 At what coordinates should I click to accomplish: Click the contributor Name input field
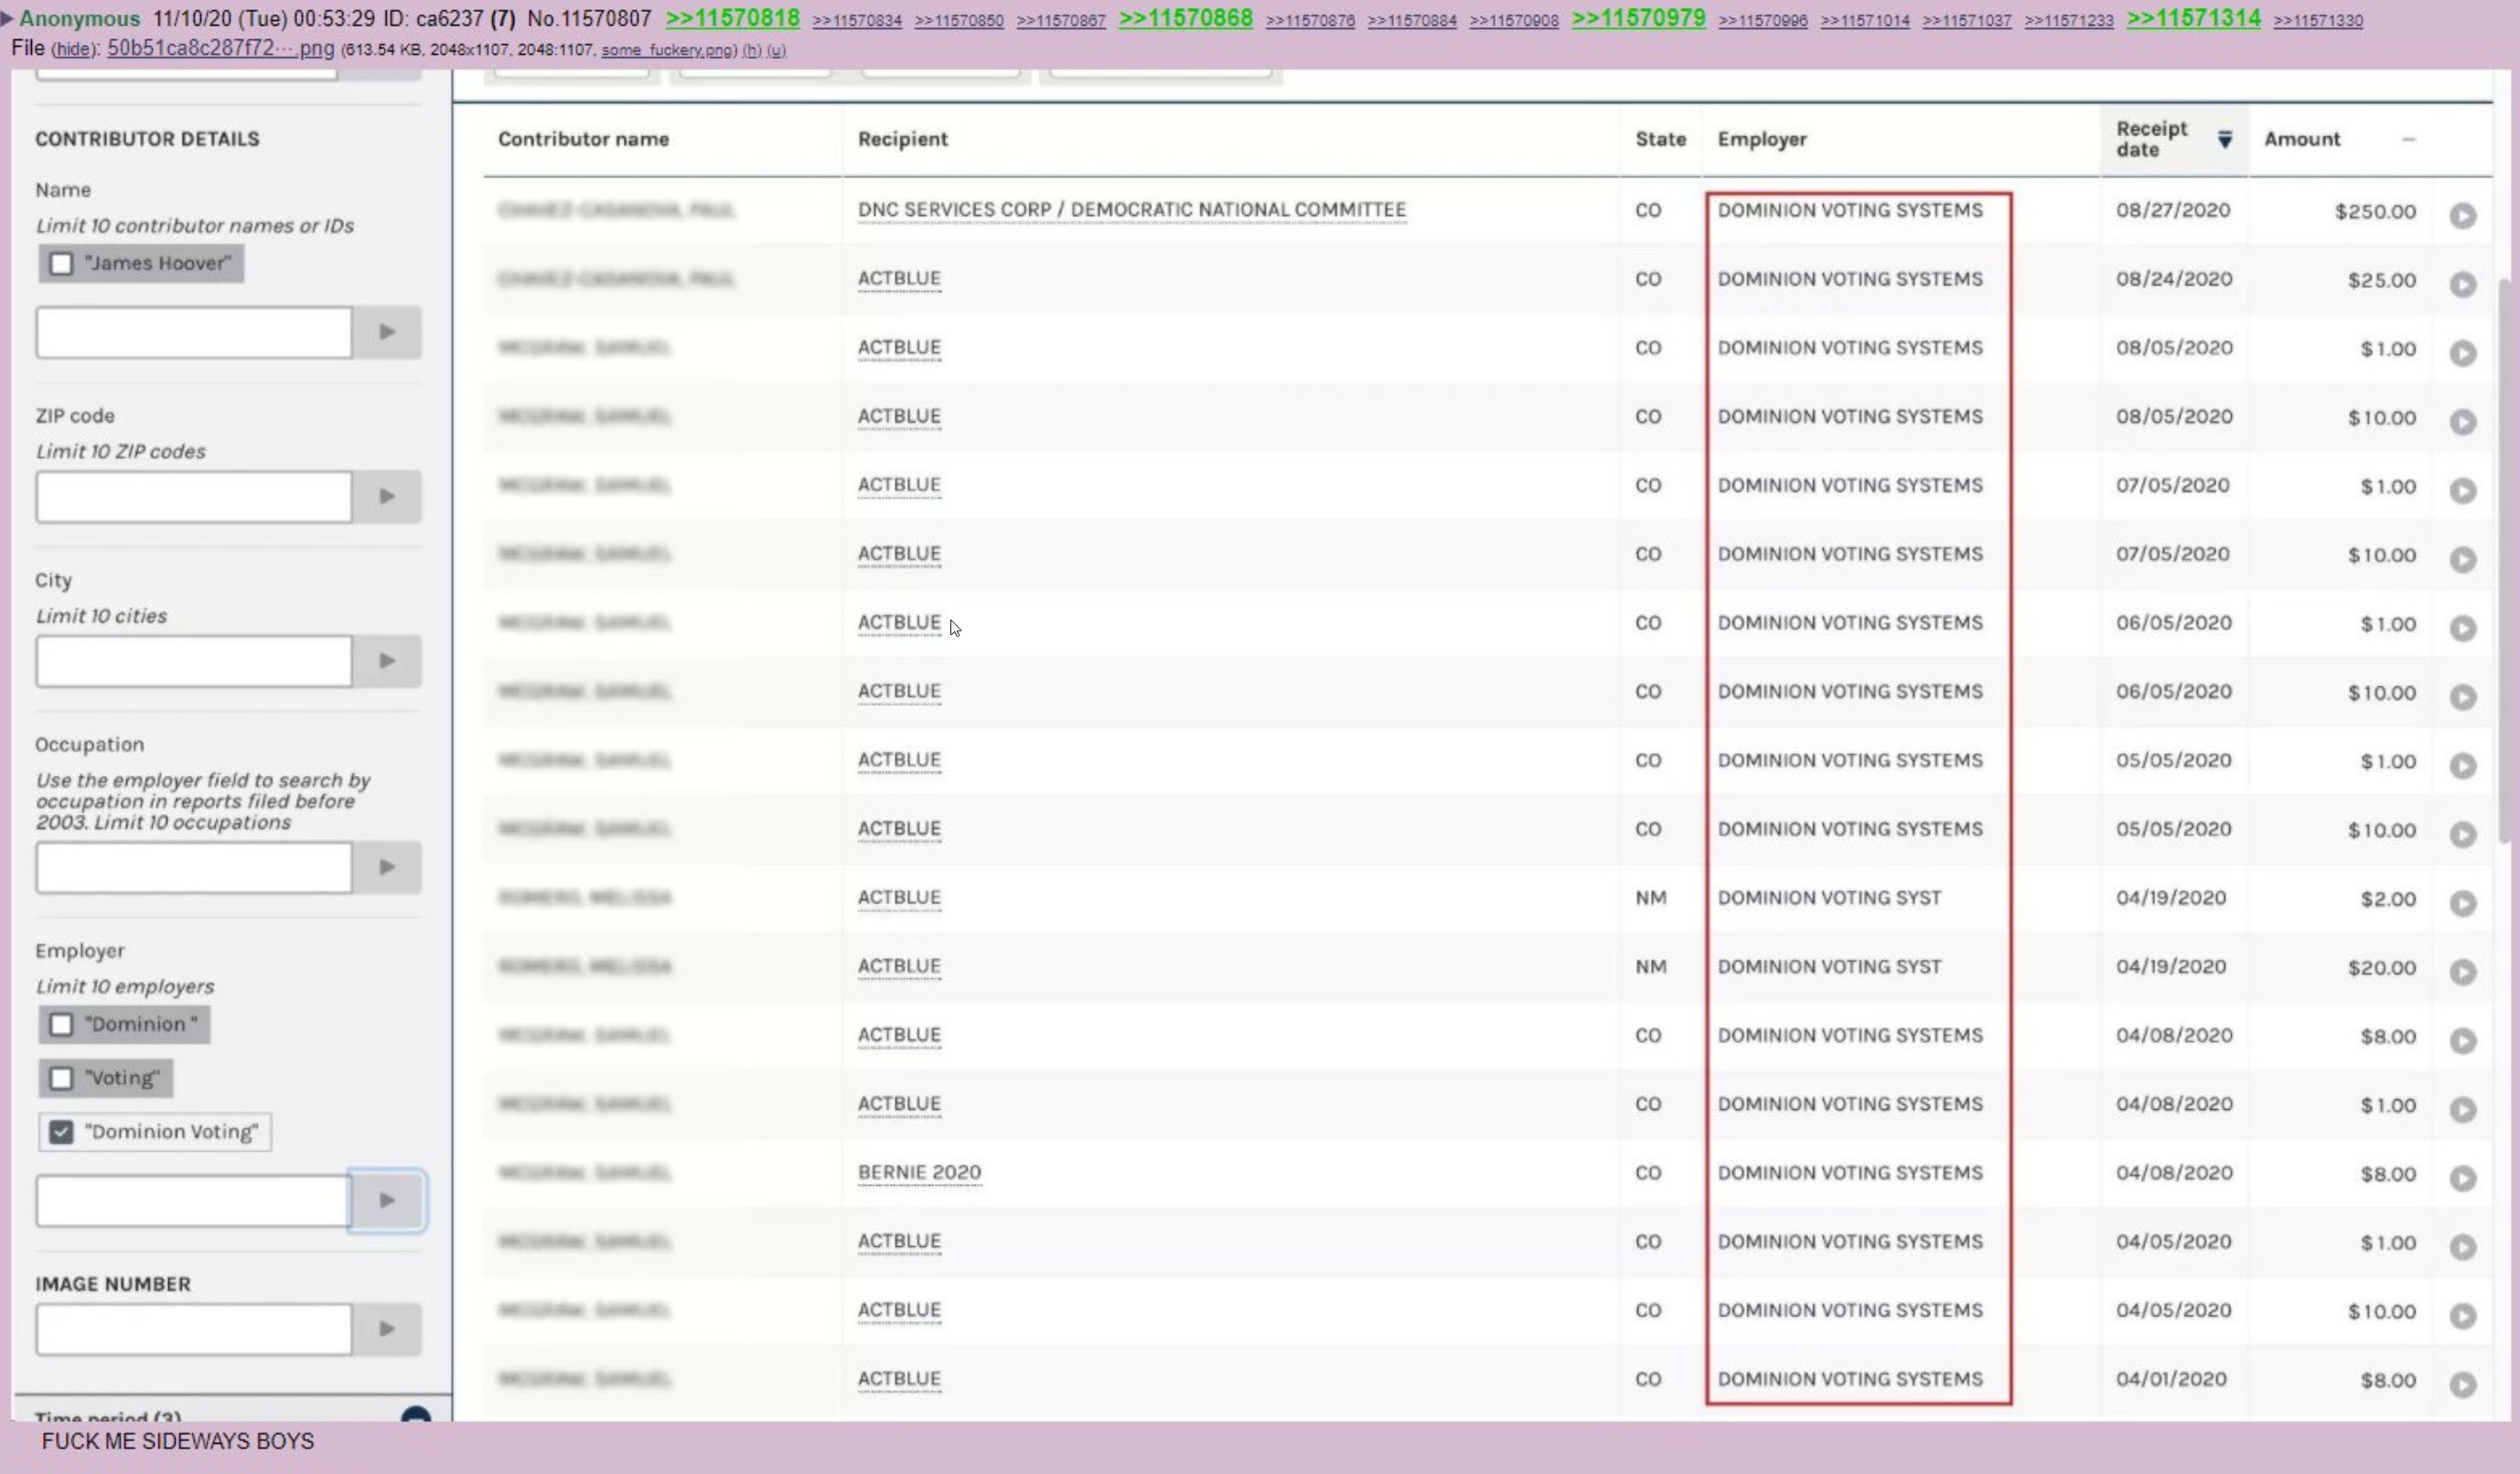pyautogui.click(x=194, y=332)
